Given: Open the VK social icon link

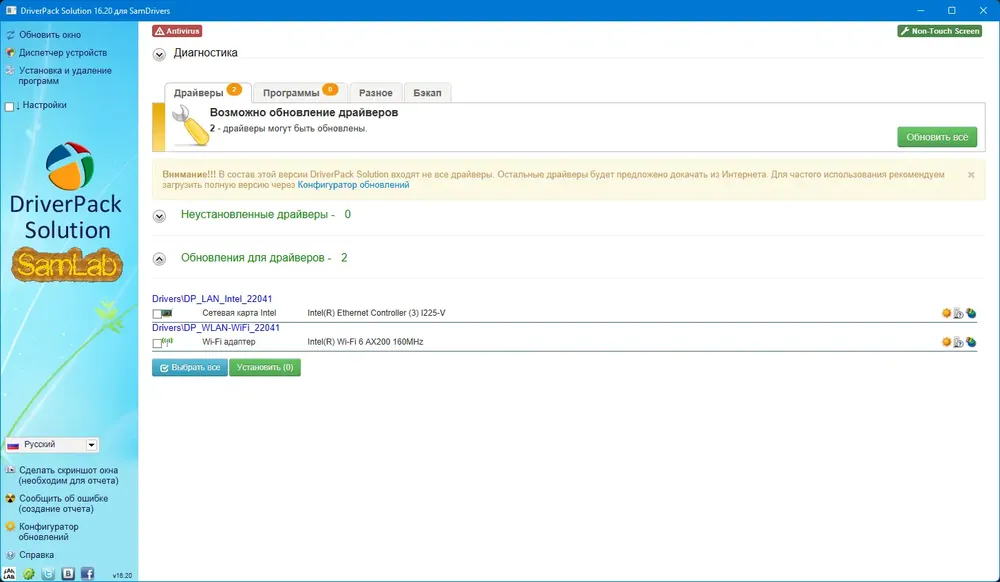Looking at the screenshot, I should [68, 573].
